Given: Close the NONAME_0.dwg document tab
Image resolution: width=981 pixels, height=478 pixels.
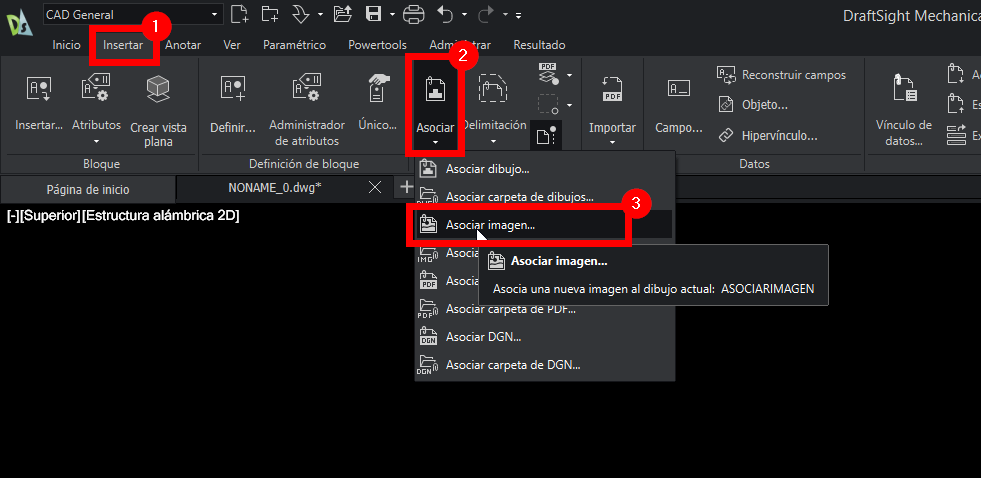Looking at the screenshot, I should click(375, 188).
